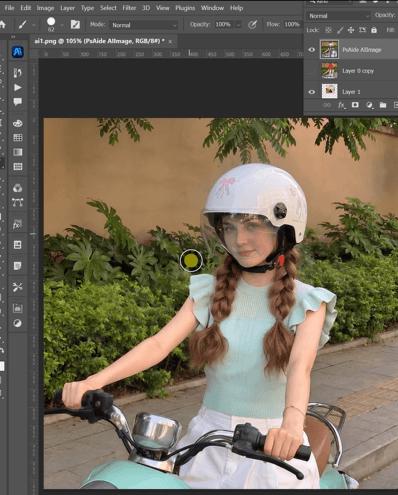Open the Actions panel play icon
Screen dimensions: 398x495
tap(17, 87)
